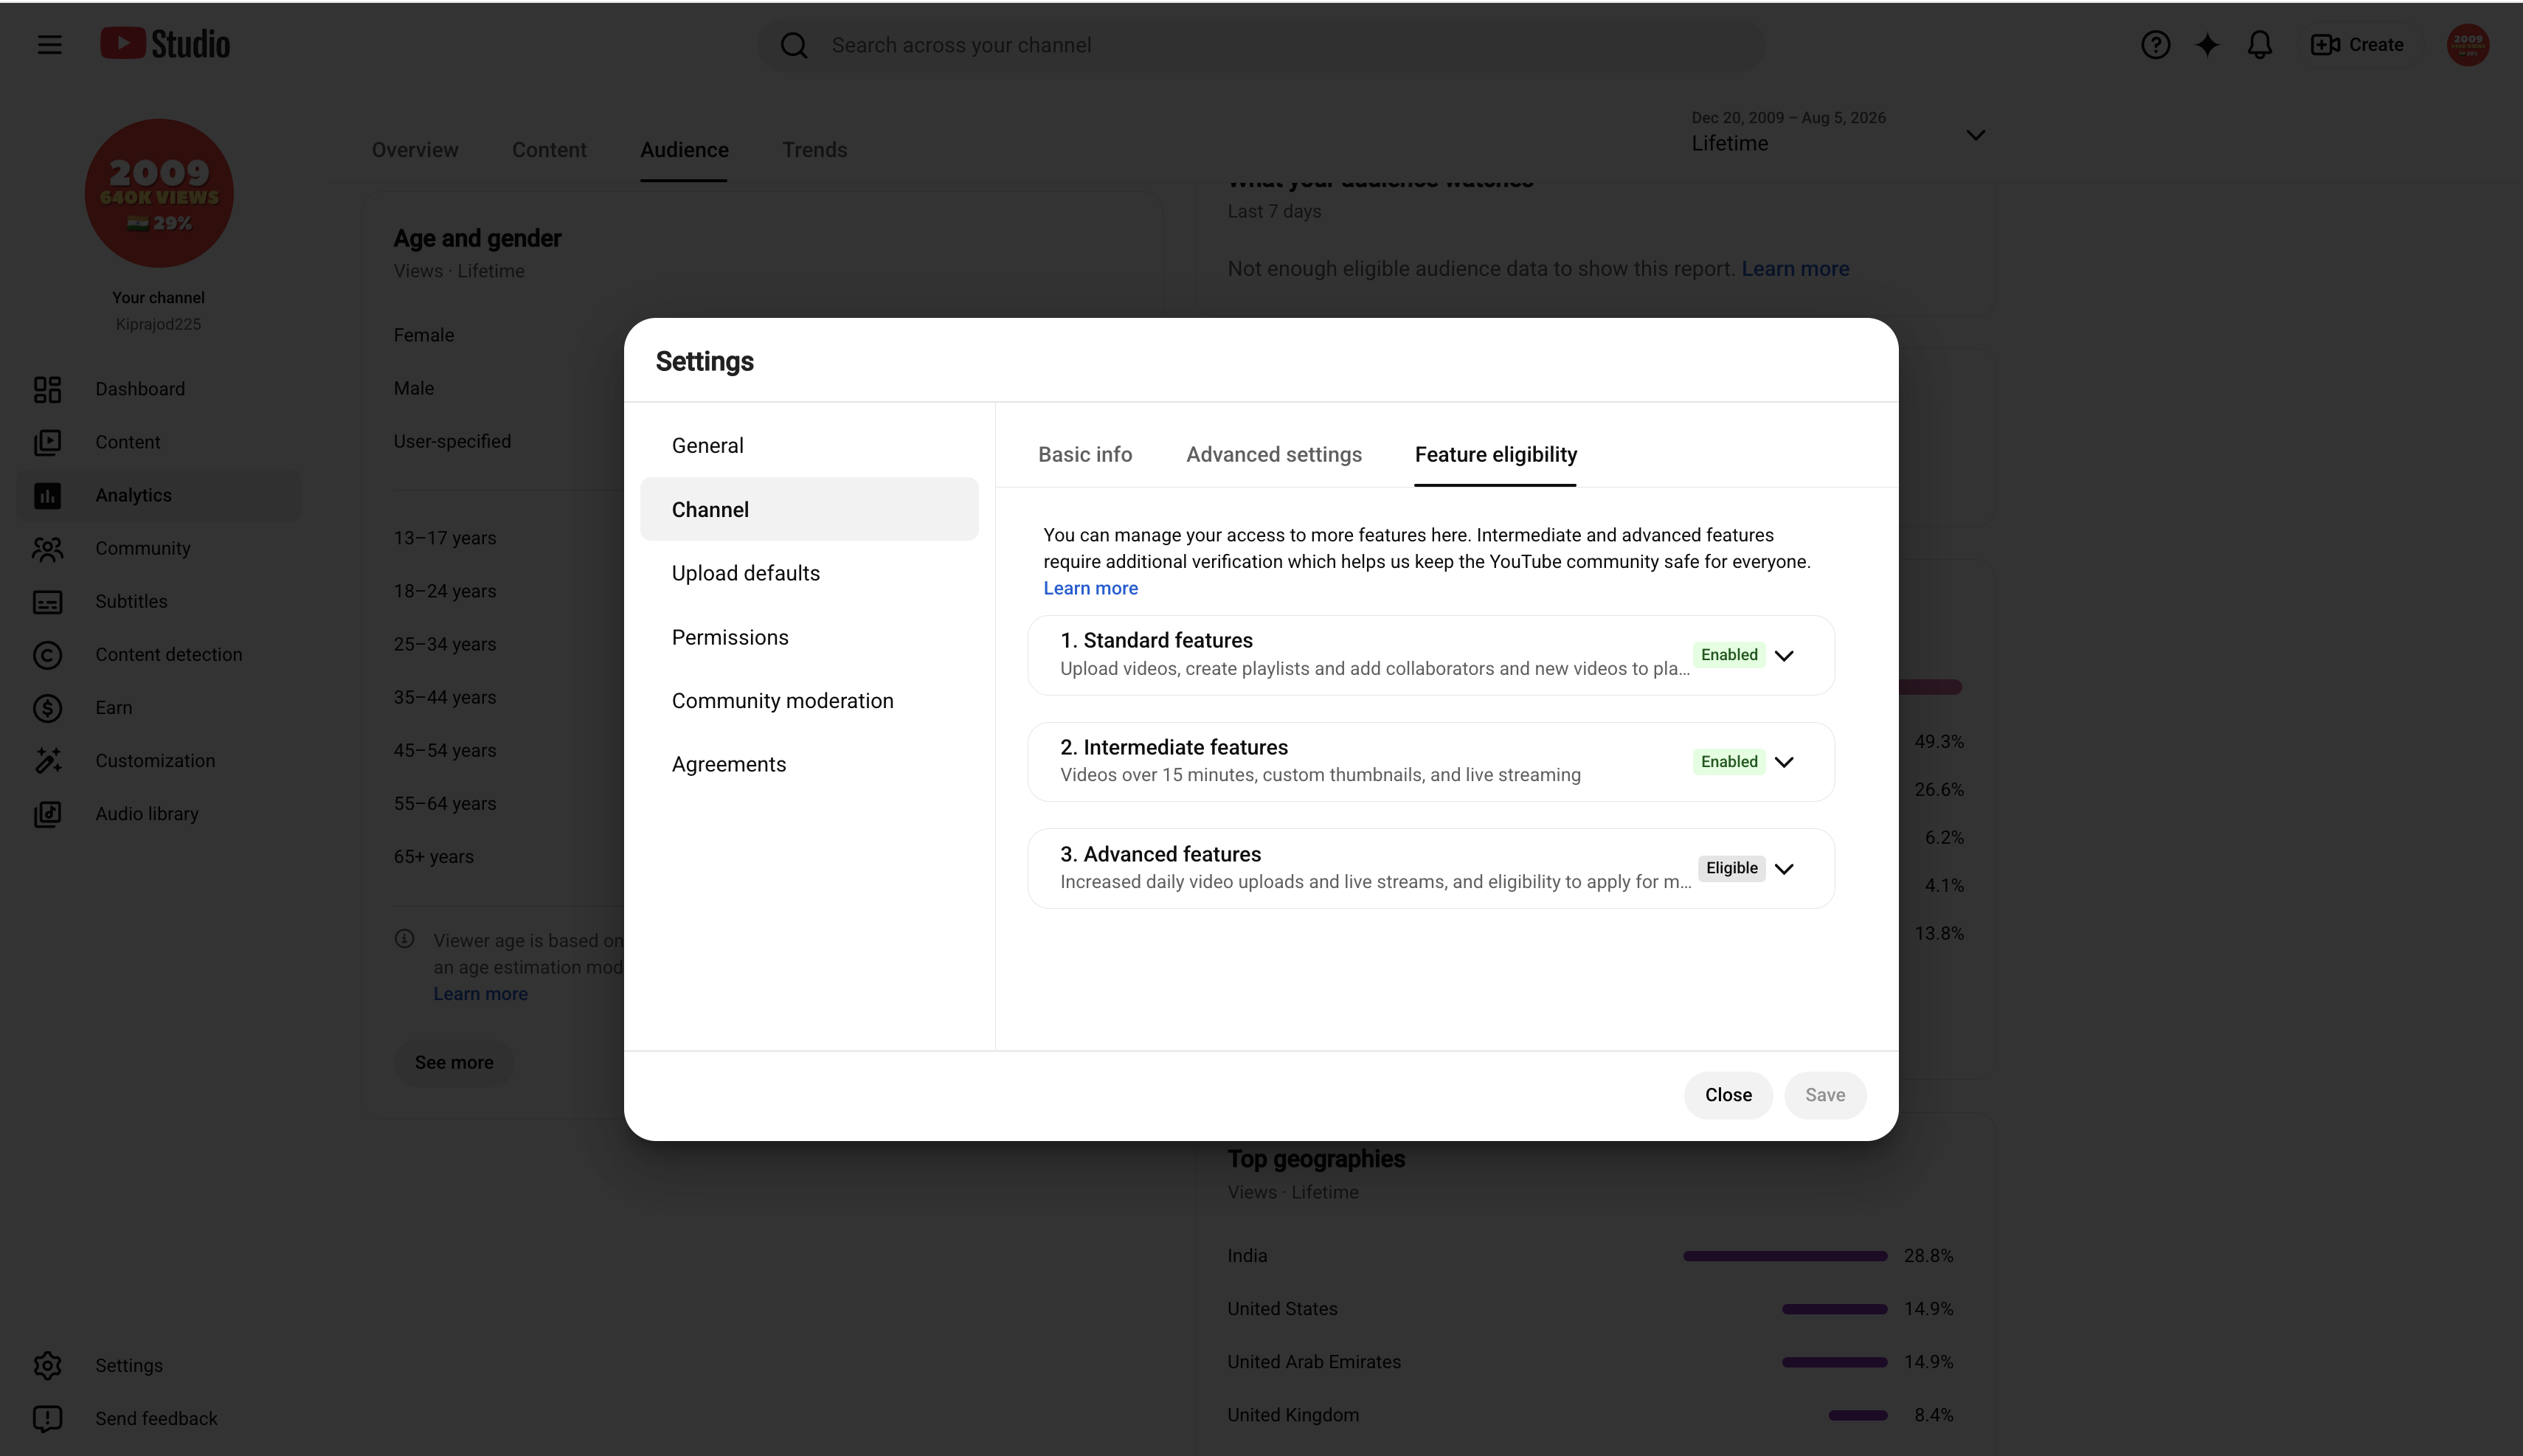Switch to the Overview analytics tab
The image size is (2523, 1456).
point(415,150)
